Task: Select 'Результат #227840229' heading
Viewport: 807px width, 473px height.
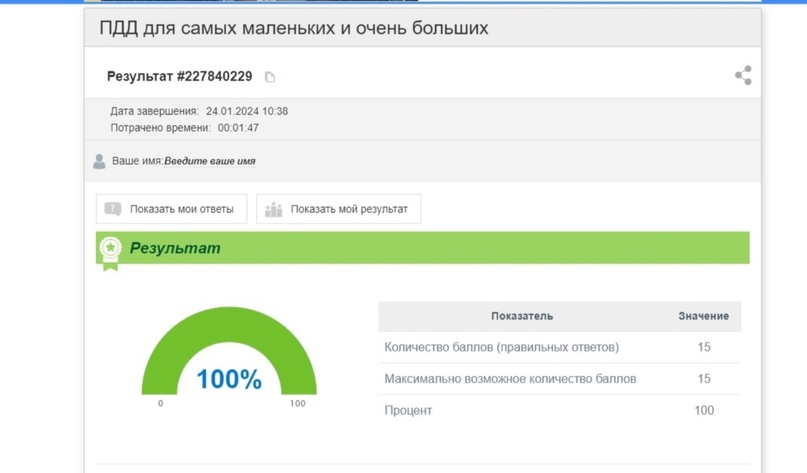Action: pos(180,76)
